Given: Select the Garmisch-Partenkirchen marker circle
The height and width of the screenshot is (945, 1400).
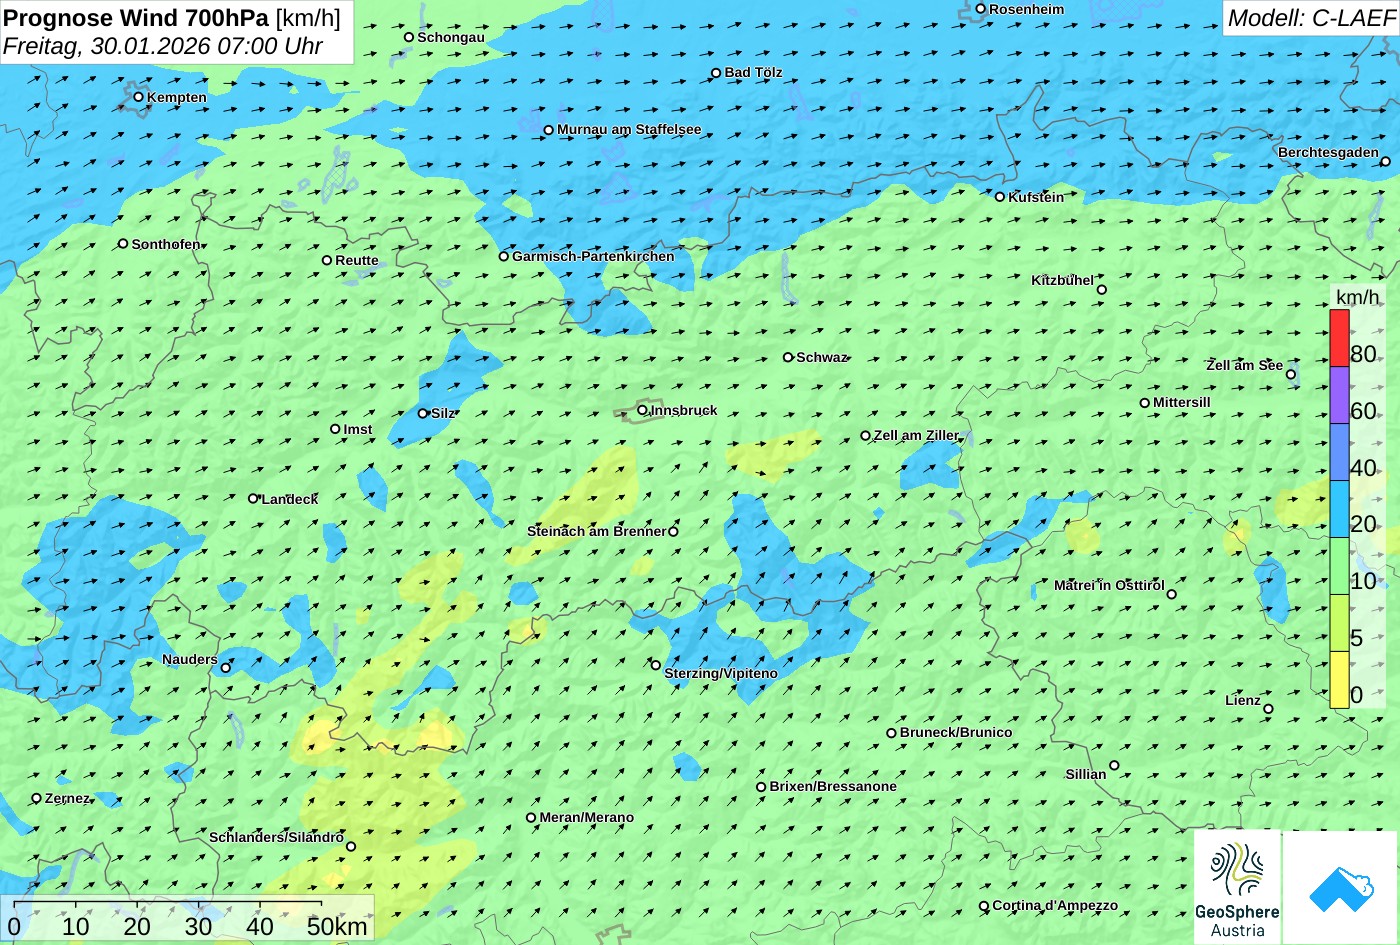Looking at the screenshot, I should (x=504, y=256).
